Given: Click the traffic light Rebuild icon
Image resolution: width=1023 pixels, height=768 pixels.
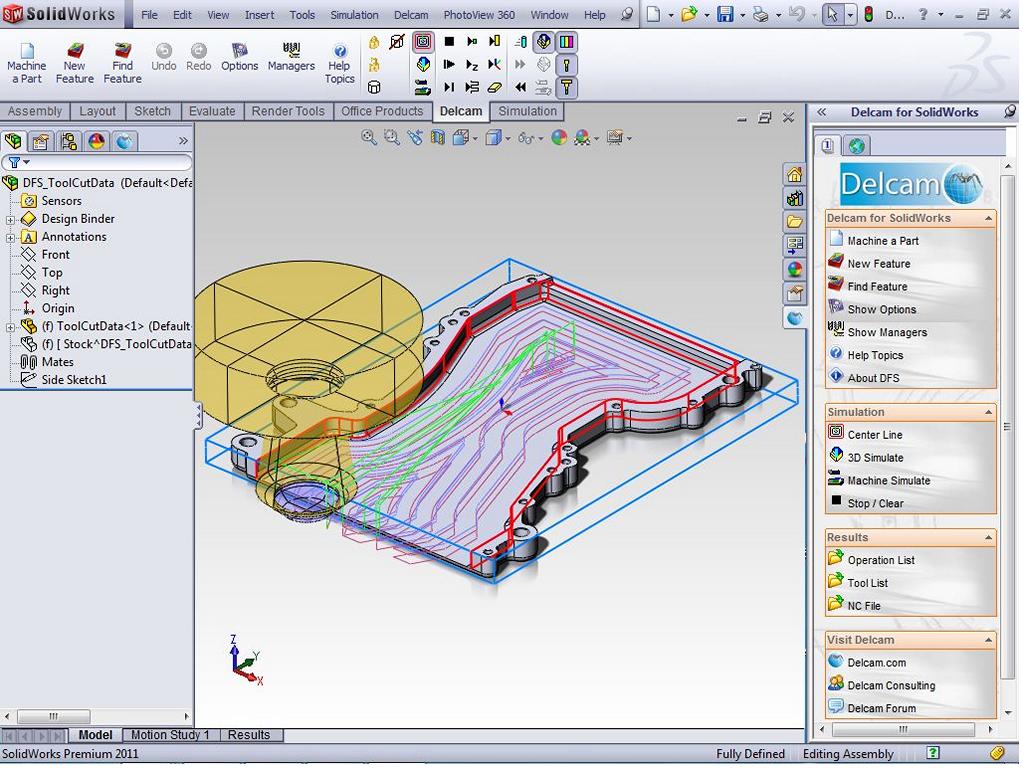Looking at the screenshot, I should [868, 14].
